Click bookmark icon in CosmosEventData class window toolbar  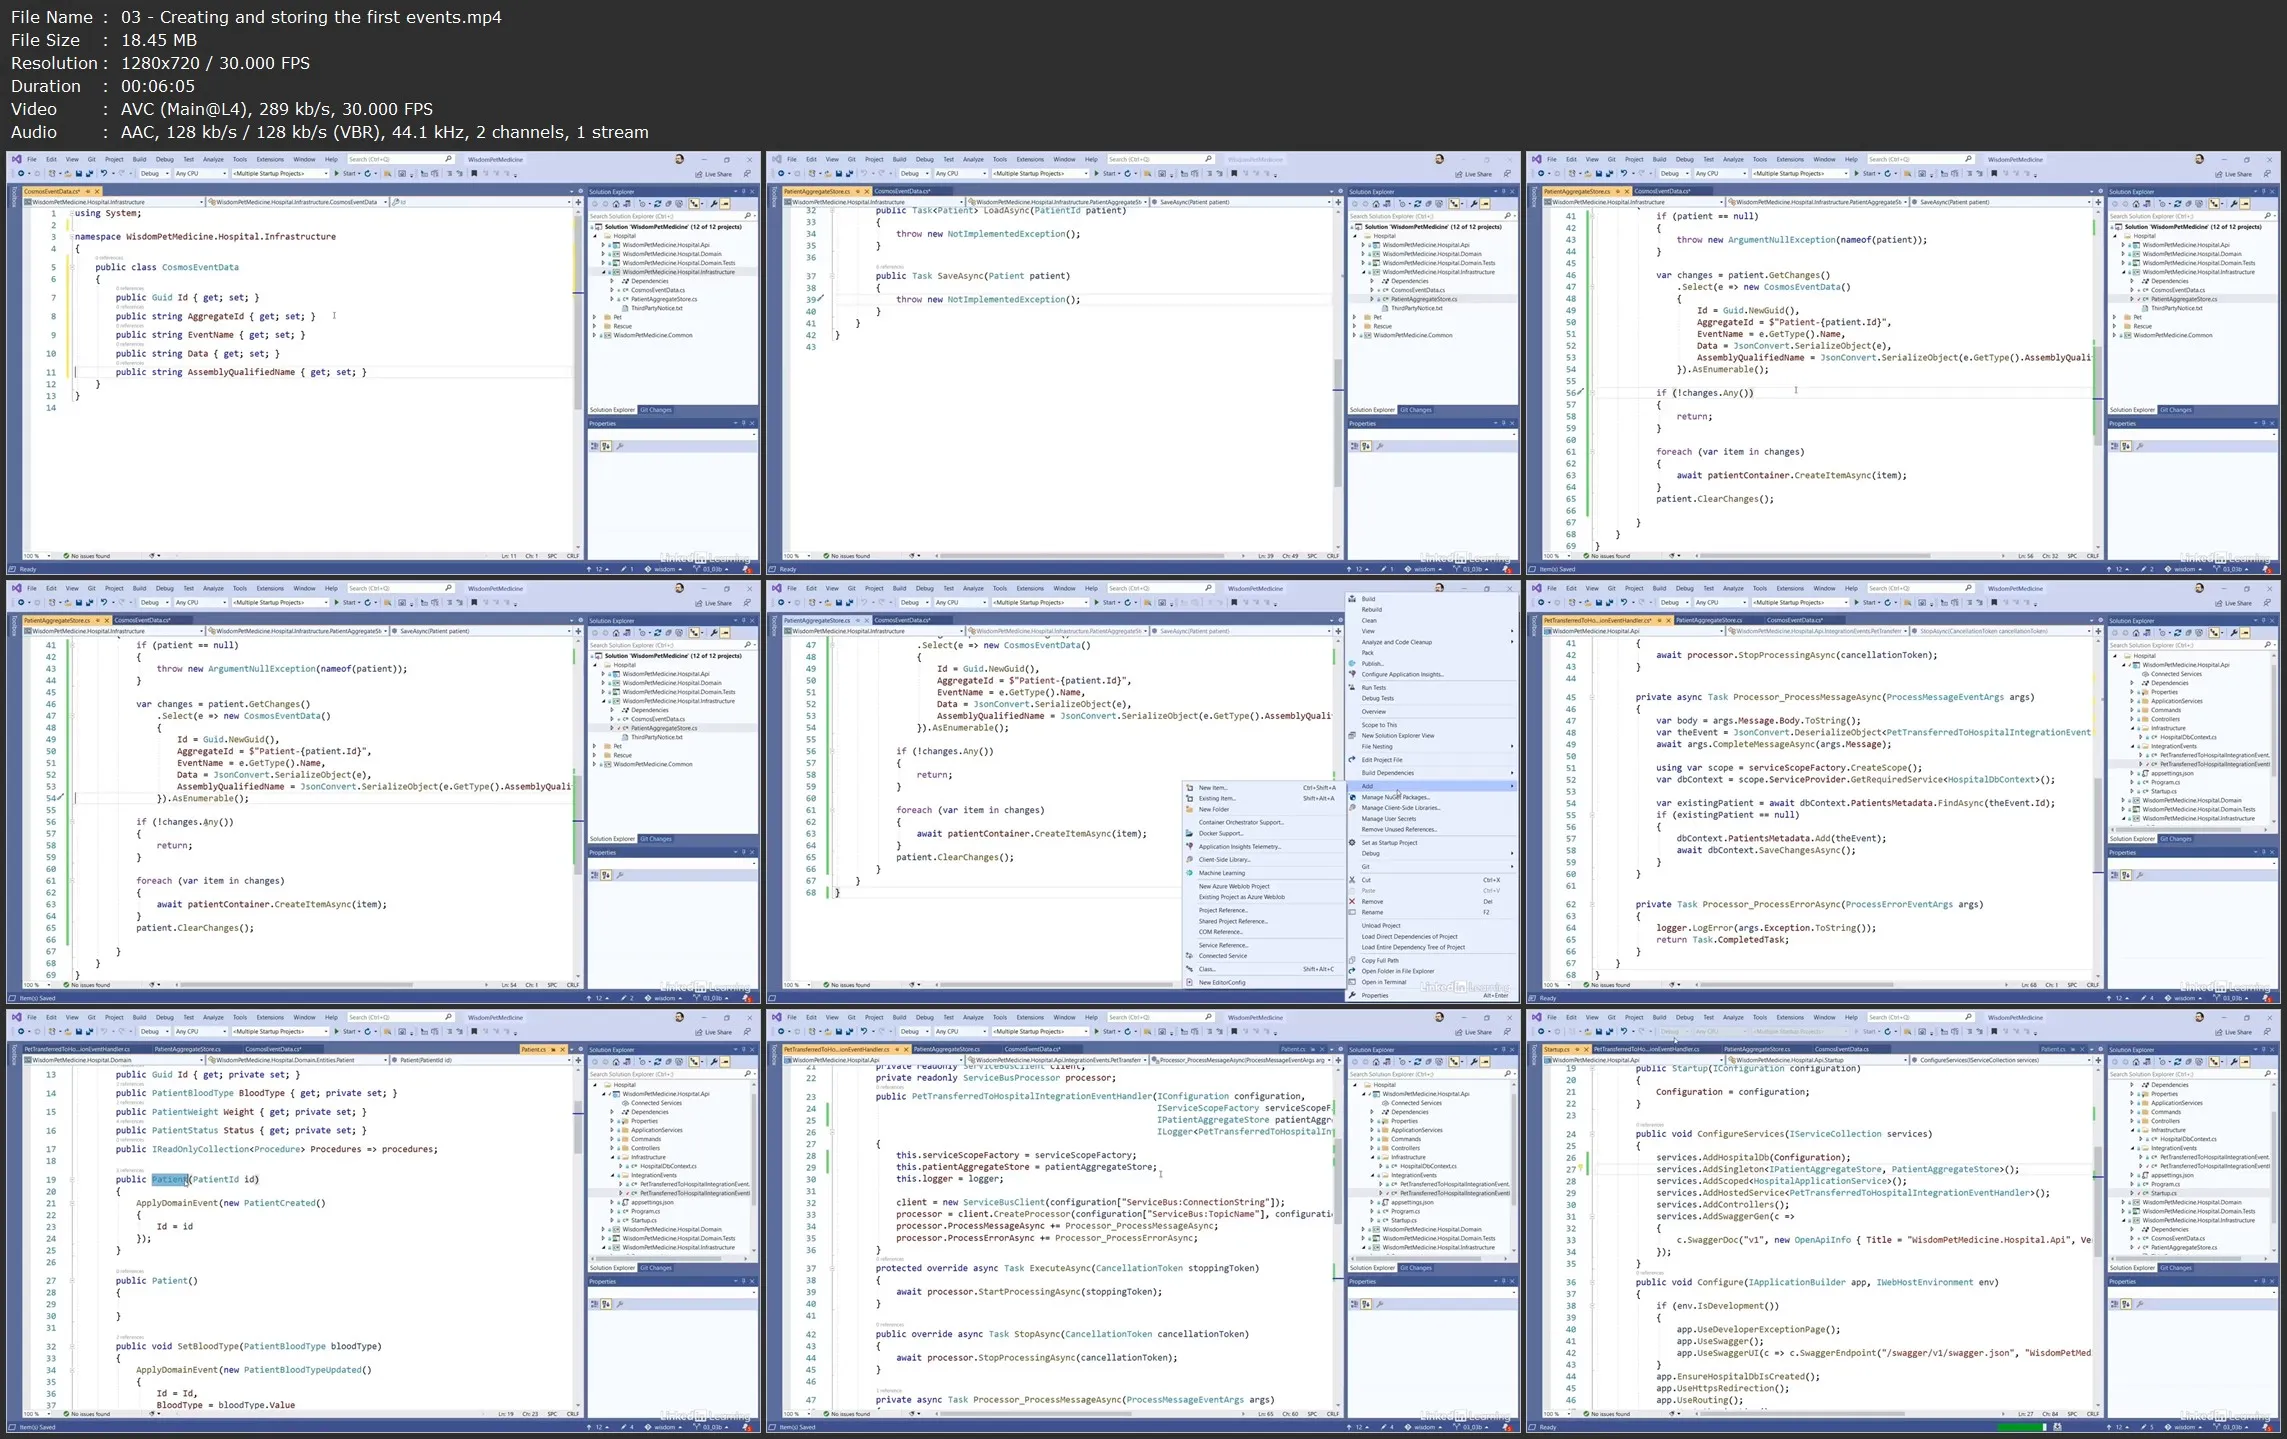(x=474, y=173)
